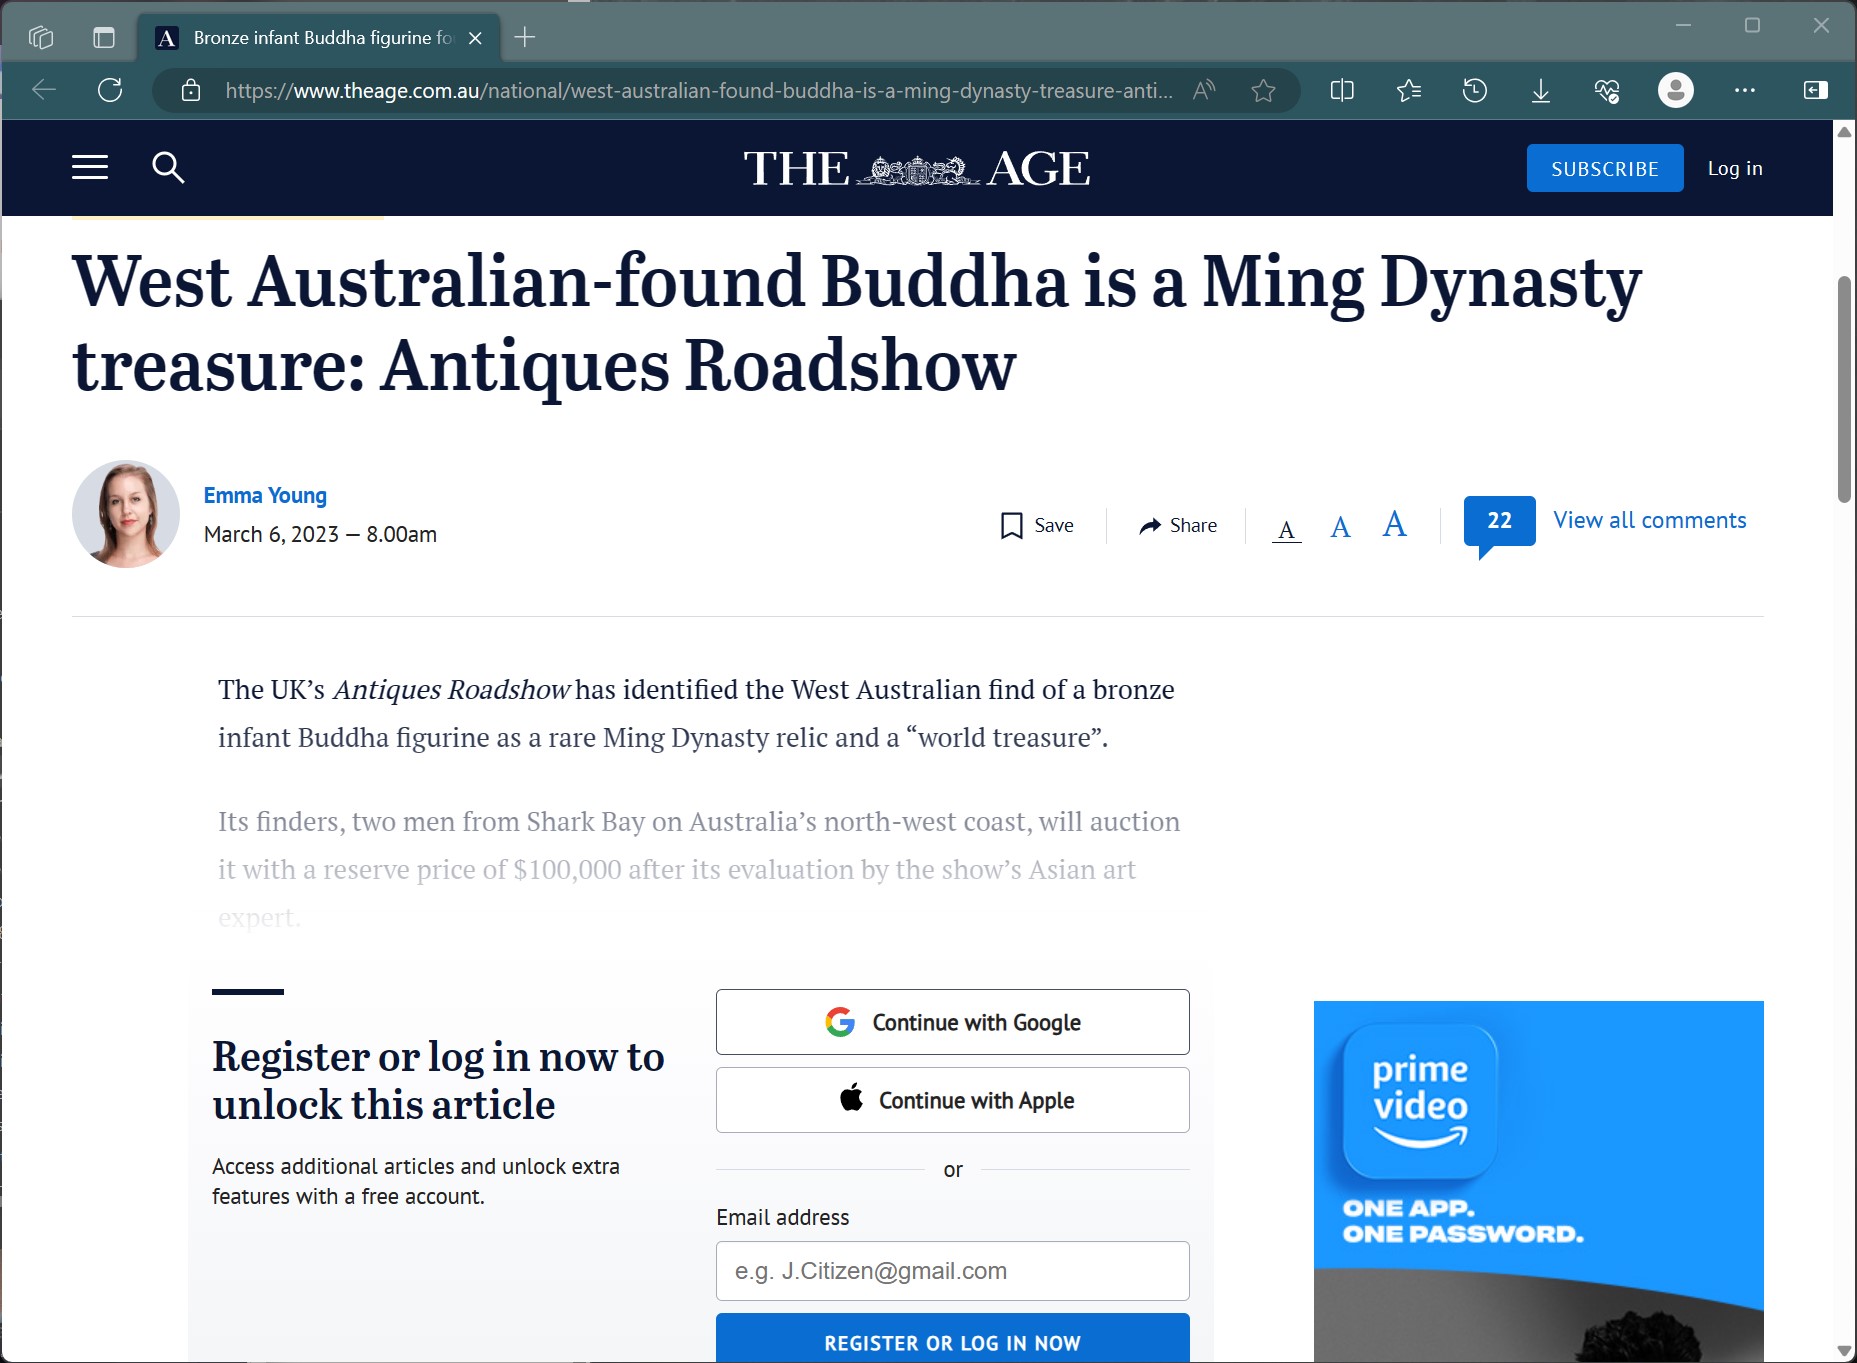View all comments

[1649, 520]
